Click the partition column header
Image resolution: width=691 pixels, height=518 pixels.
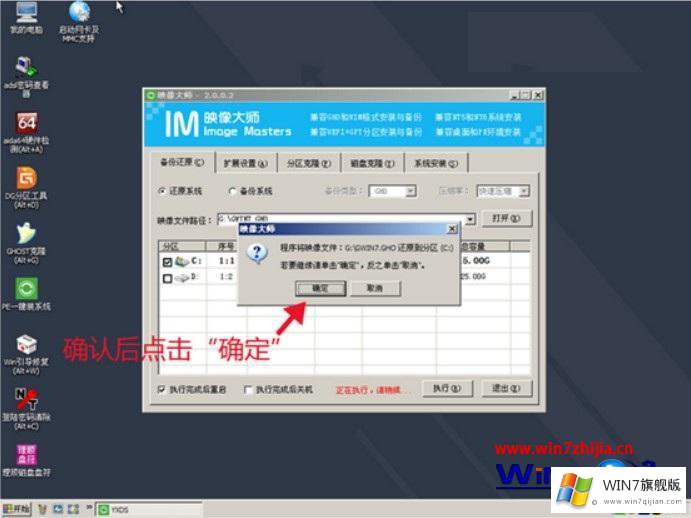(182, 246)
